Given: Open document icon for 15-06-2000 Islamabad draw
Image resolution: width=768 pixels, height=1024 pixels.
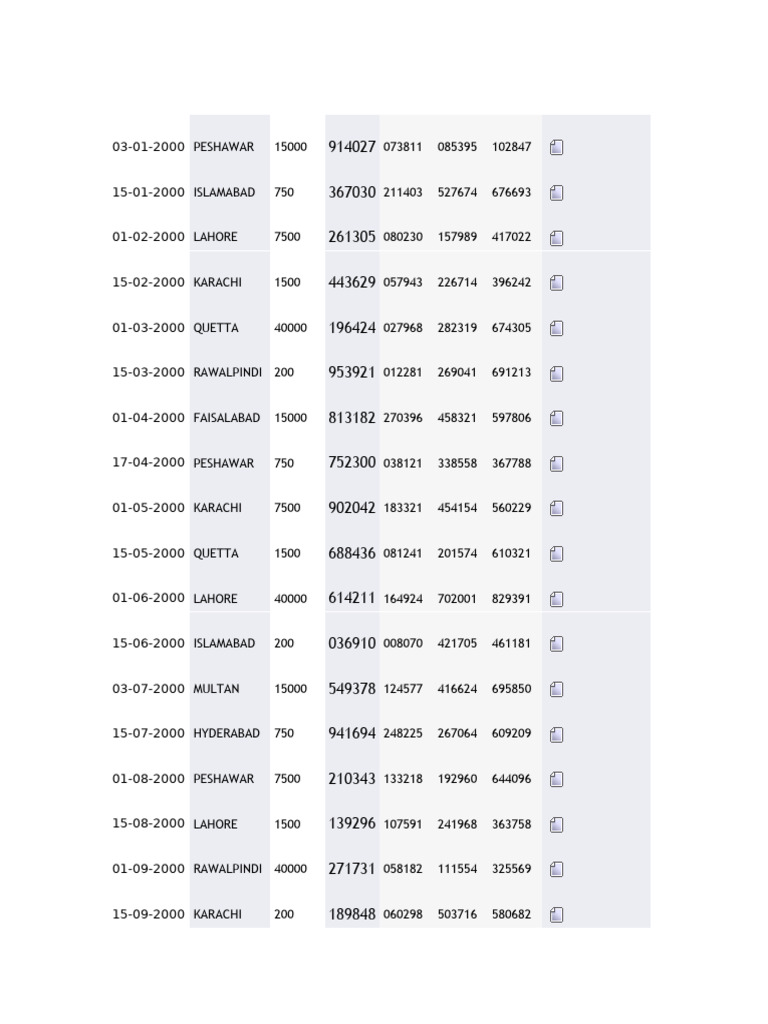Looking at the screenshot, I should [556, 644].
